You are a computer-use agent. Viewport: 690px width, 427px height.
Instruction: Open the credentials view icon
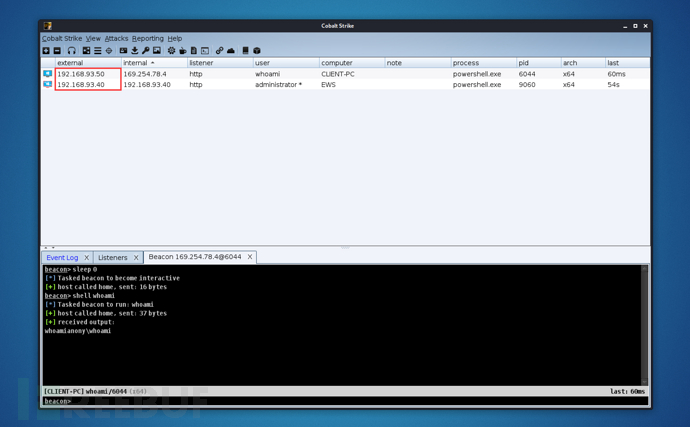(123, 51)
